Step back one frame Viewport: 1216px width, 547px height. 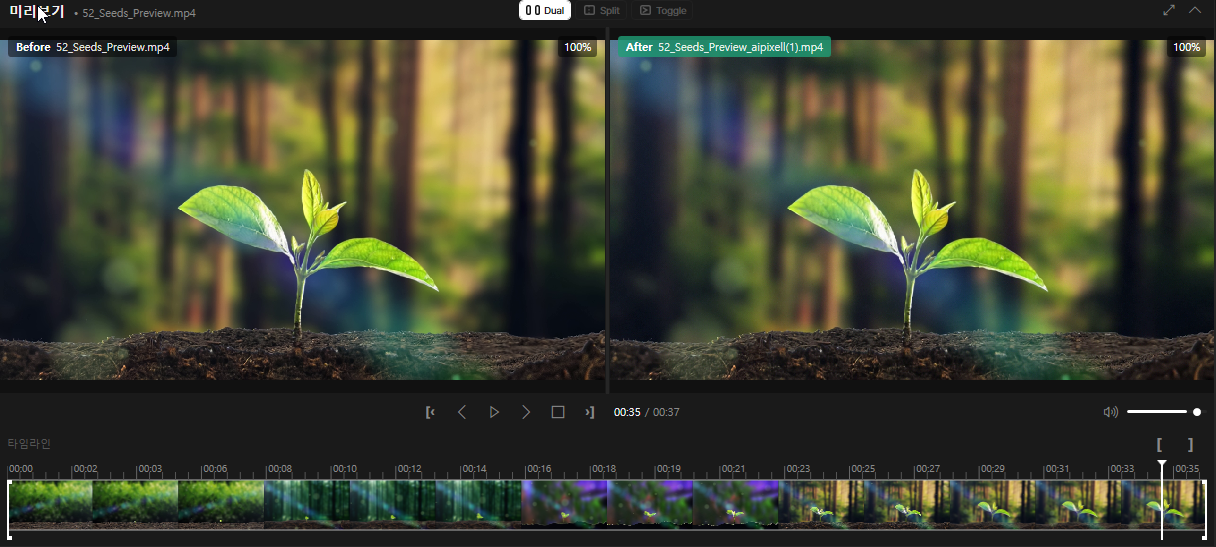(x=462, y=412)
